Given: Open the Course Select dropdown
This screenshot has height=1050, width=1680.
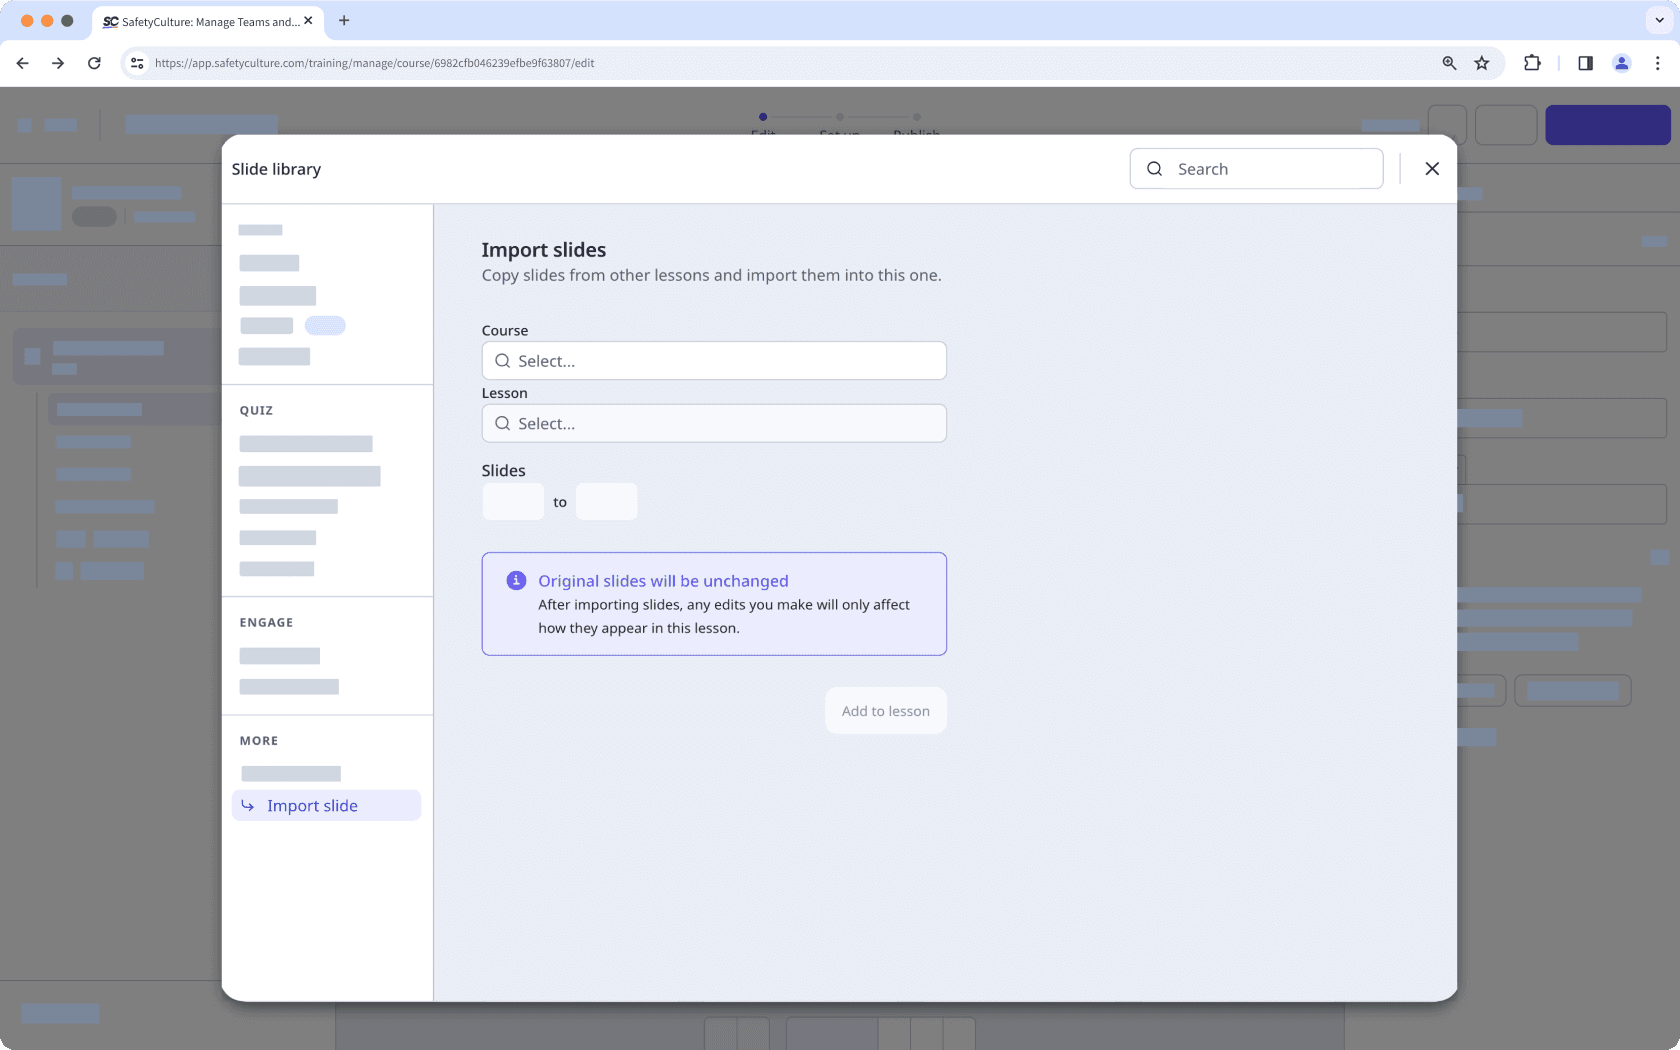Looking at the screenshot, I should click(714, 360).
